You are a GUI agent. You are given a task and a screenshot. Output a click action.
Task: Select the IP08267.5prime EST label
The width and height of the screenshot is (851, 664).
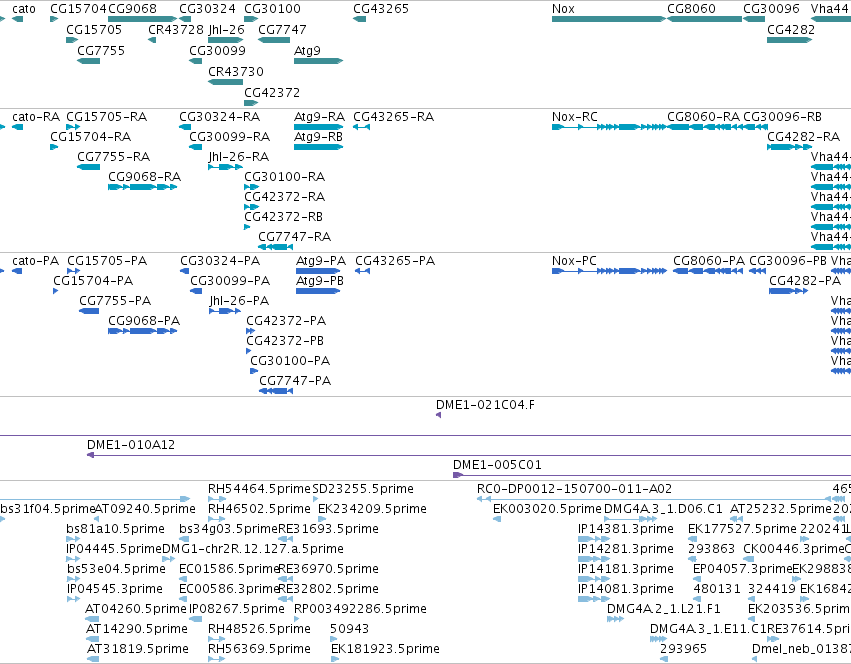(x=237, y=609)
